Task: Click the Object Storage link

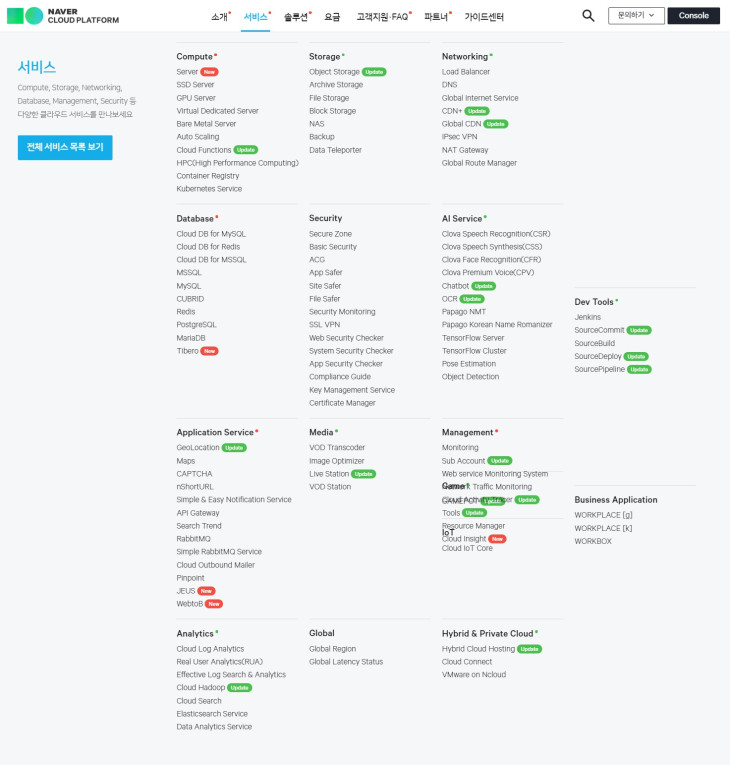Action: 334,72
